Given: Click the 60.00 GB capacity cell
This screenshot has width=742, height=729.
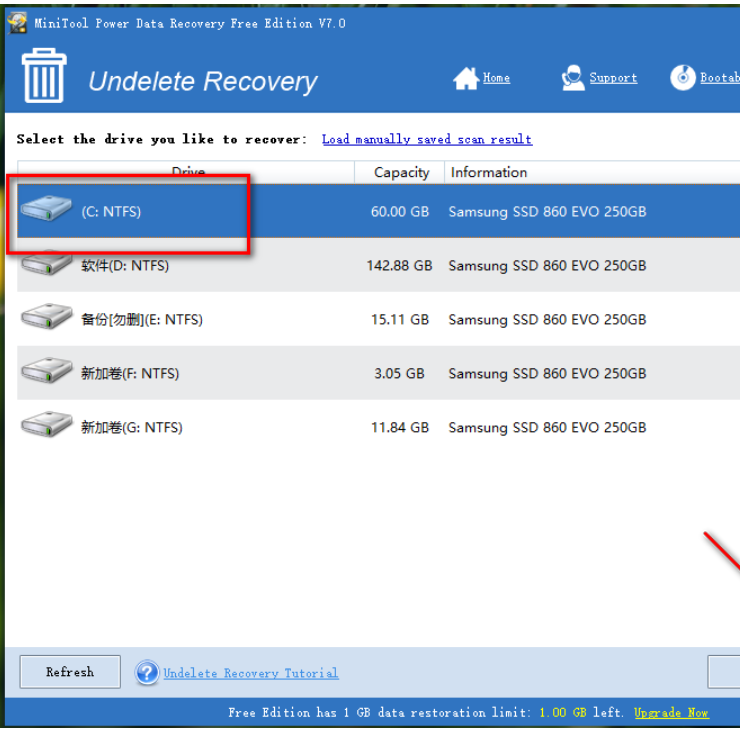Looking at the screenshot, I should [400, 211].
